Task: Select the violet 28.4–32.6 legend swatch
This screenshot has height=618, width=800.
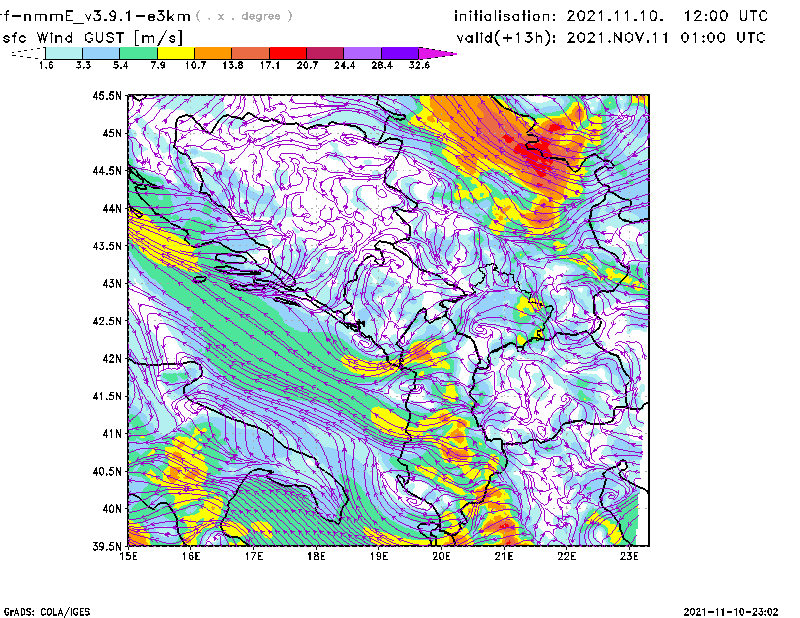Action: 399,53
